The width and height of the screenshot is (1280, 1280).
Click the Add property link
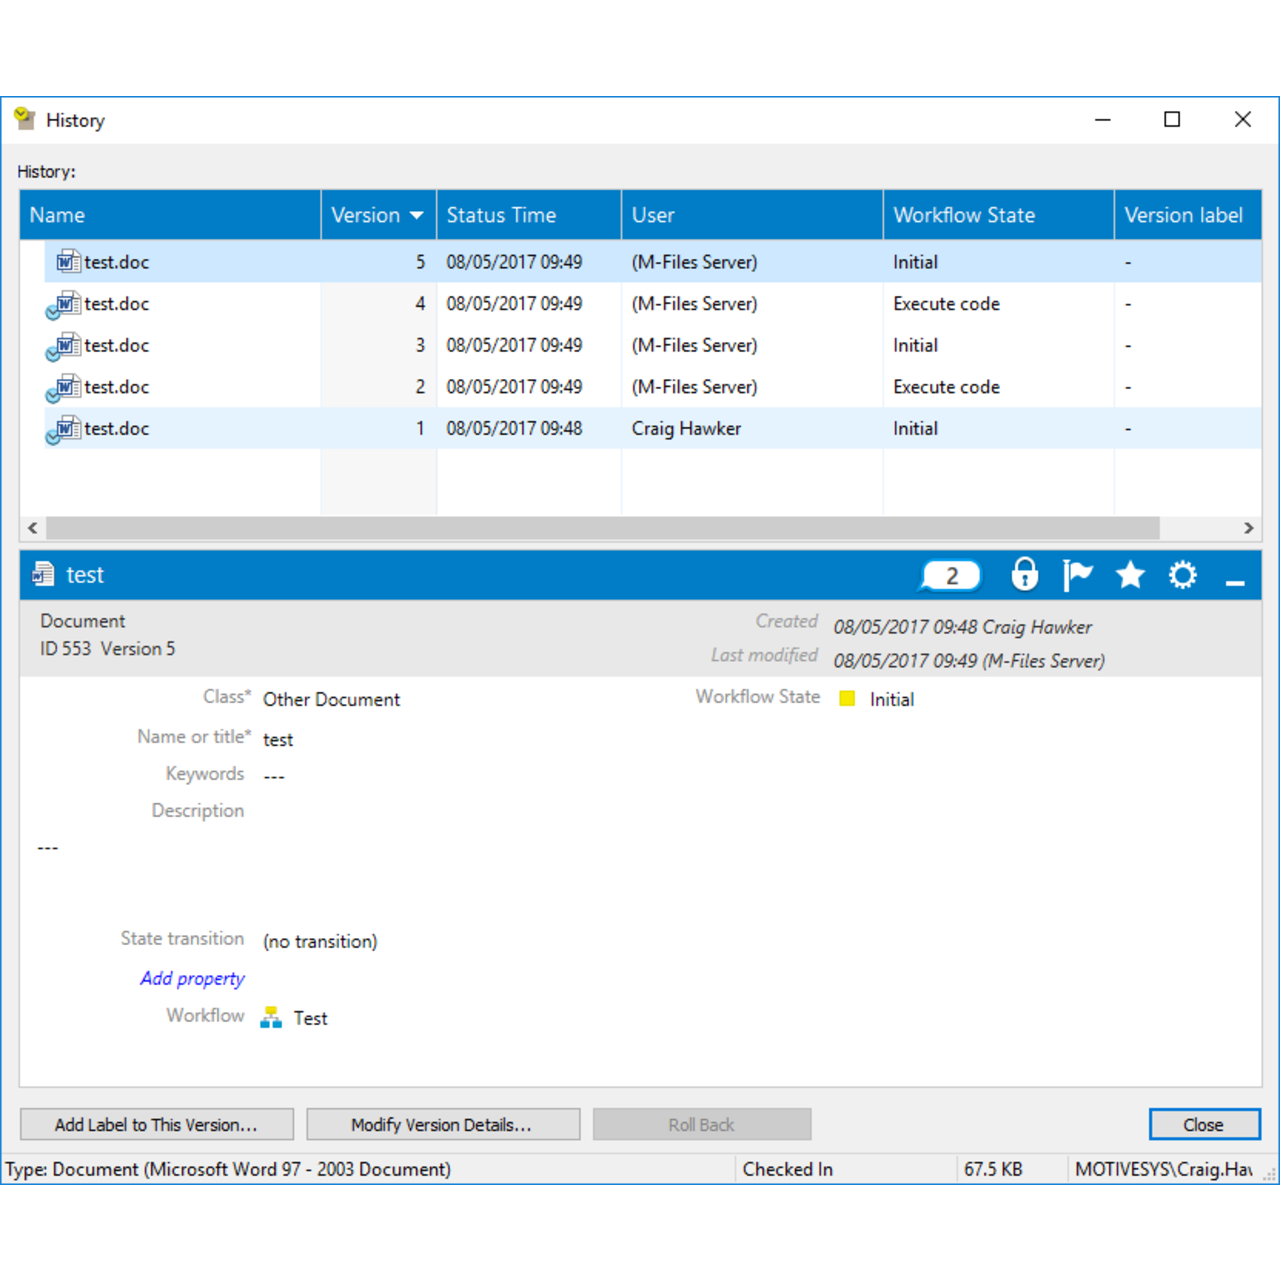(192, 978)
